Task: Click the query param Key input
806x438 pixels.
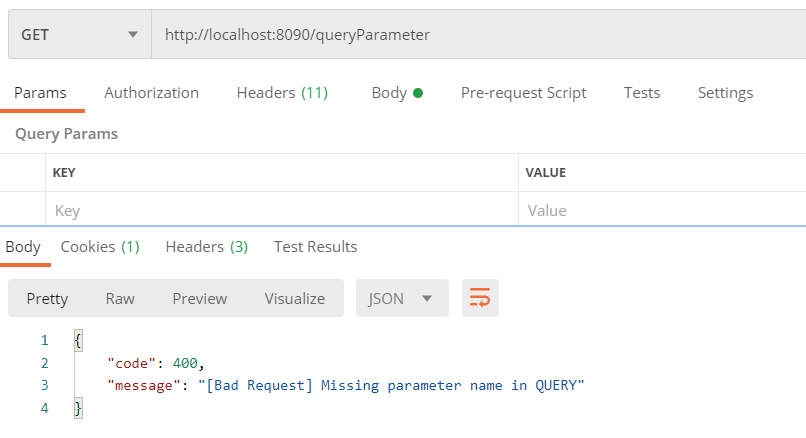Action: point(282,210)
